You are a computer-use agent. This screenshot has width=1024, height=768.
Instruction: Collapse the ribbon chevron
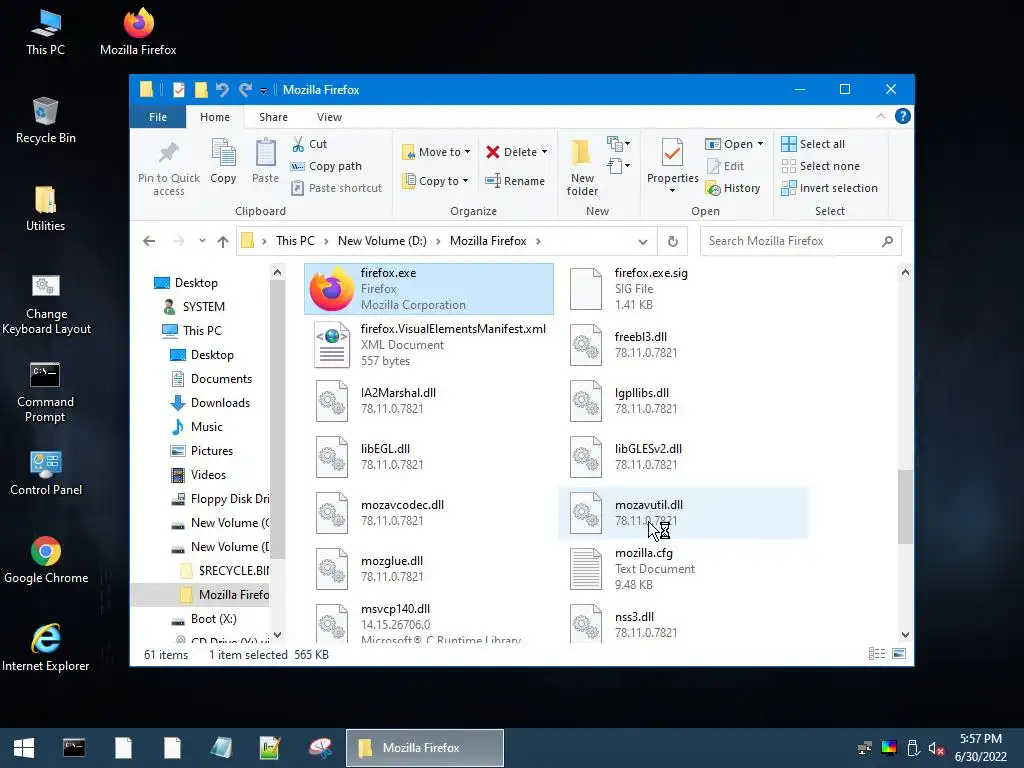881,116
